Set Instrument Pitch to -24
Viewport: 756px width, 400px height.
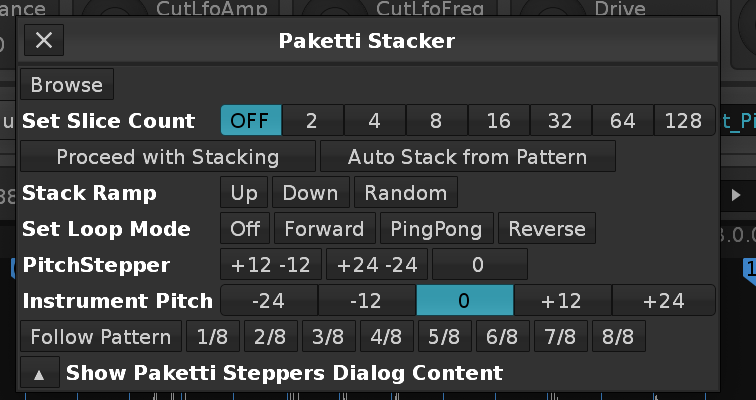point(268,301)
